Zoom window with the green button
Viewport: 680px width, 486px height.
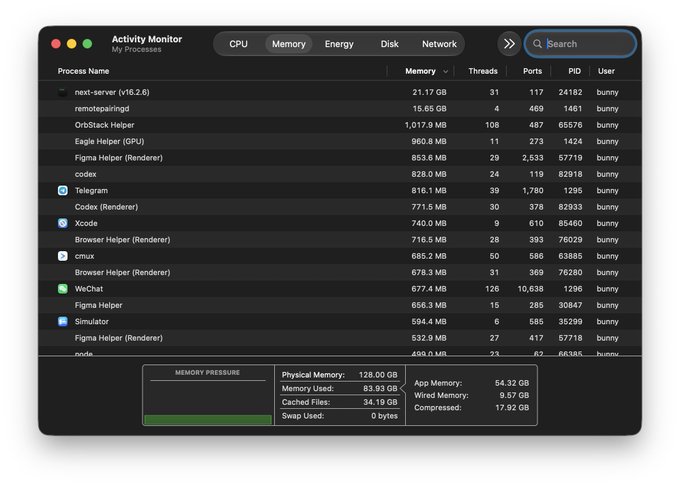tap(87, 44)
